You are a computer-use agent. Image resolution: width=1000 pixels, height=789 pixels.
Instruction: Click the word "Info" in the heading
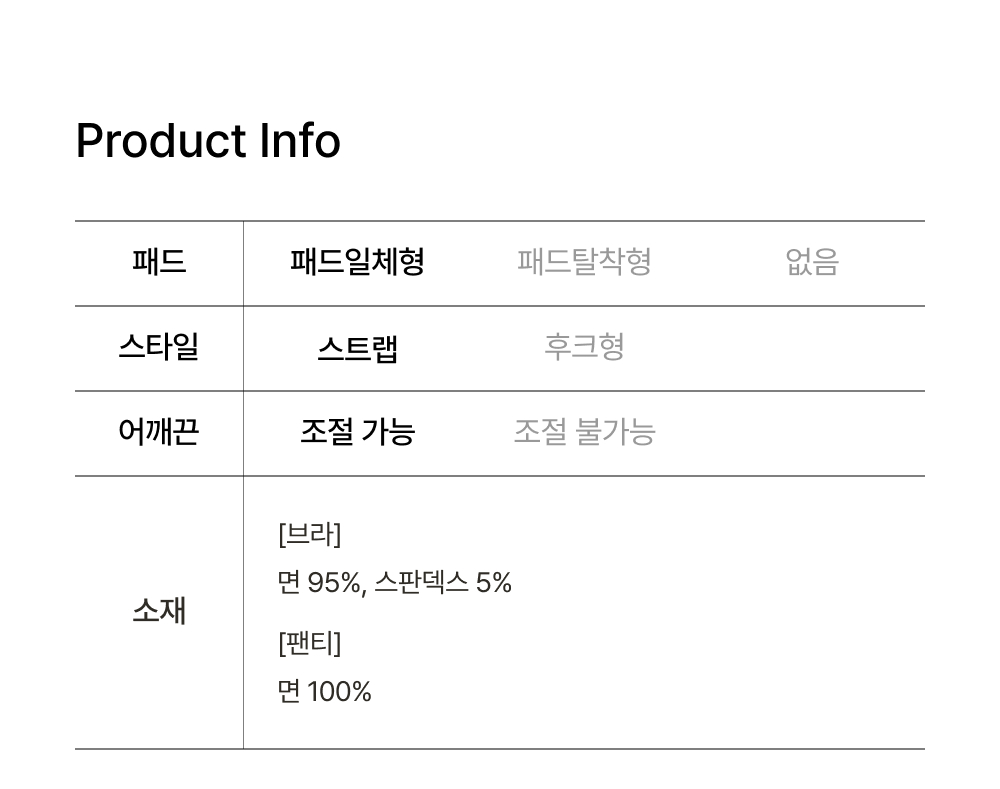click(300, 141)
